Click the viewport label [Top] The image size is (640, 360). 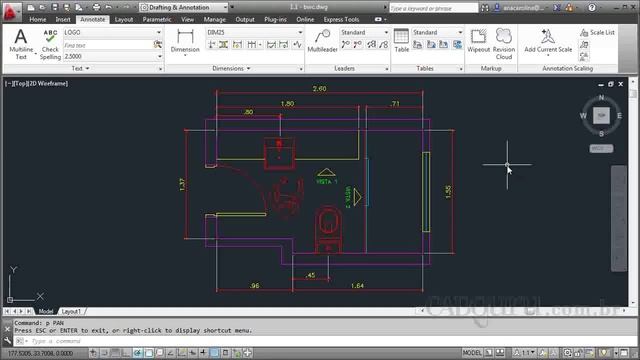point(20,84)
